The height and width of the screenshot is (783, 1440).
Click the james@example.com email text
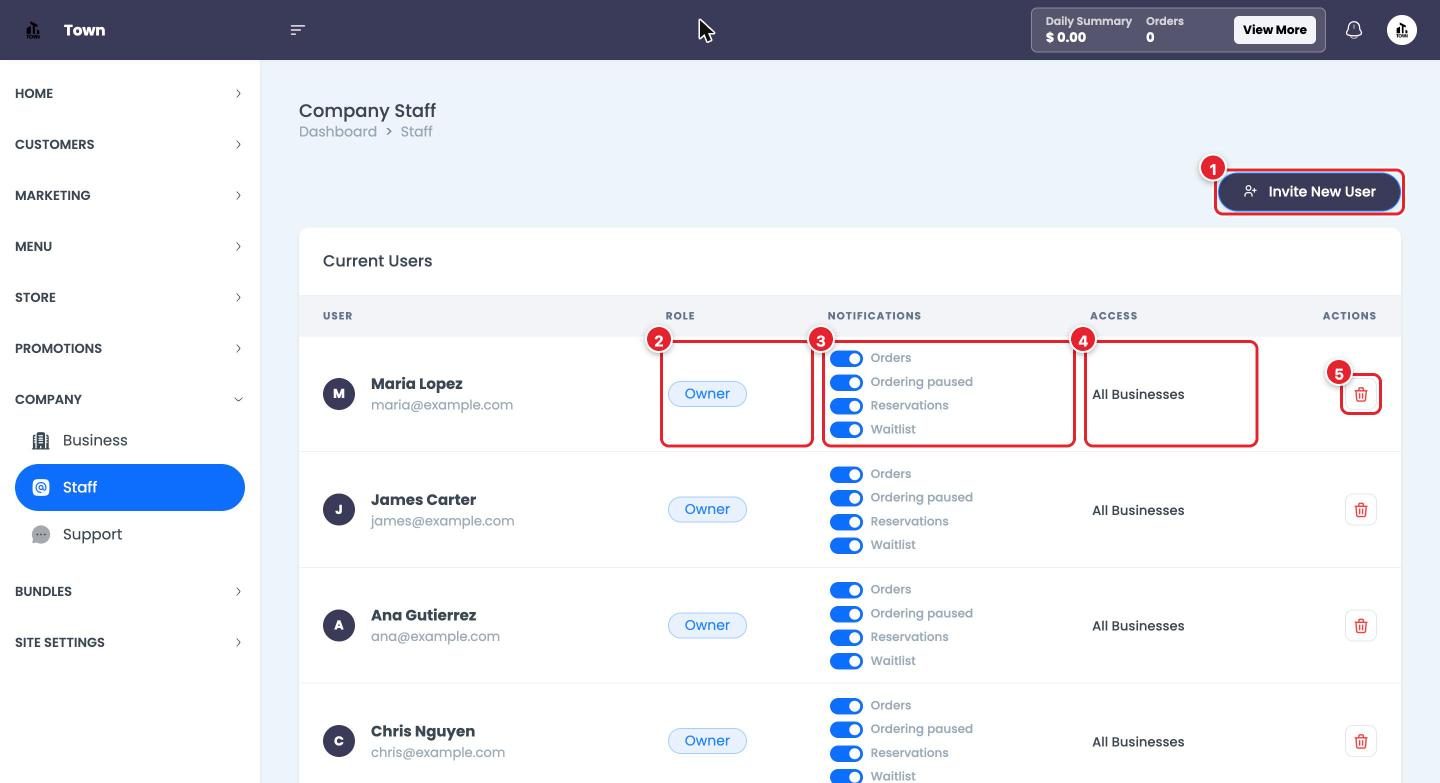[443, 521]
